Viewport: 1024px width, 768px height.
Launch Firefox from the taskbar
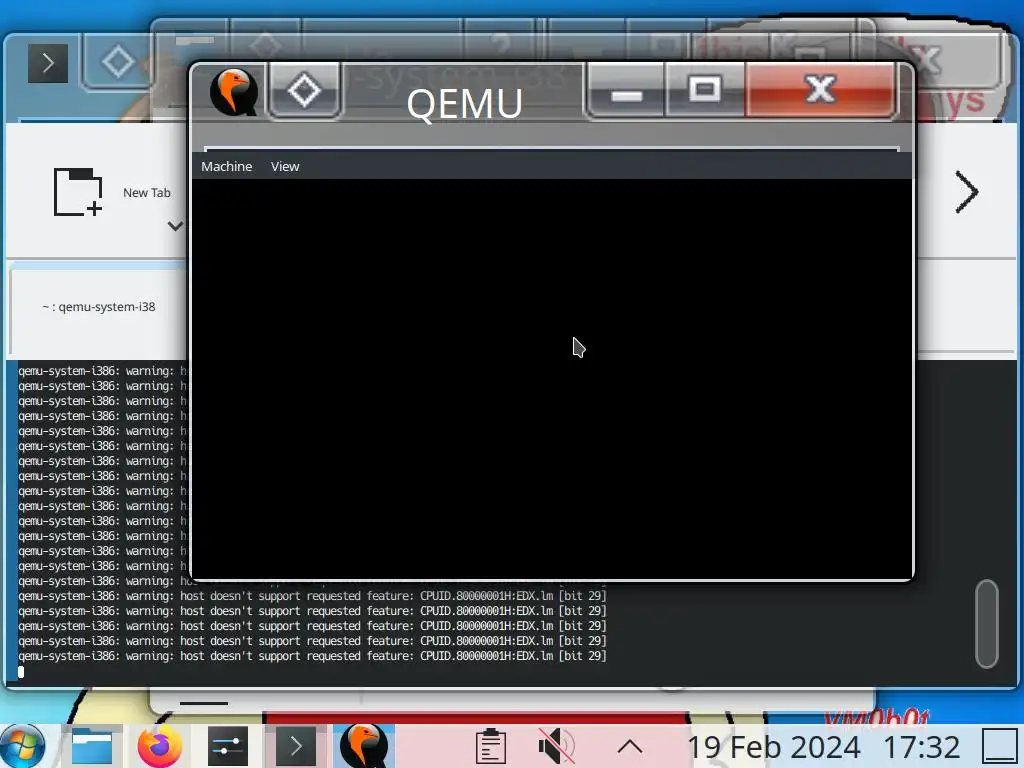pos(159,746)
